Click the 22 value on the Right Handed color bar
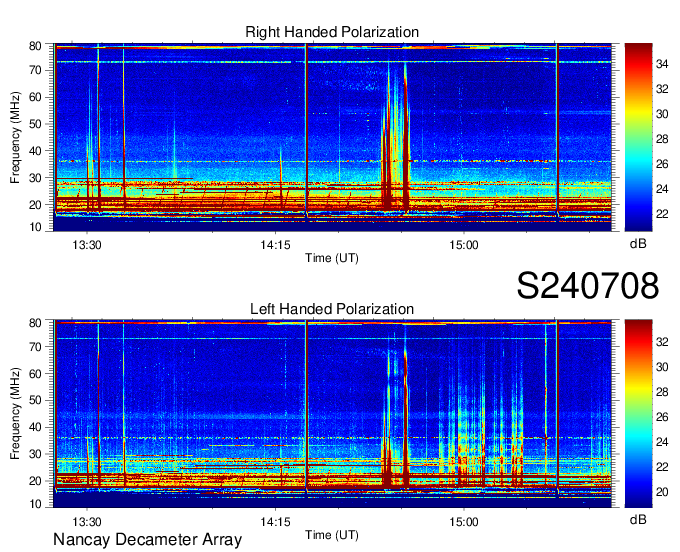This screenshot has height=552, width=680. tap(662, 214)
